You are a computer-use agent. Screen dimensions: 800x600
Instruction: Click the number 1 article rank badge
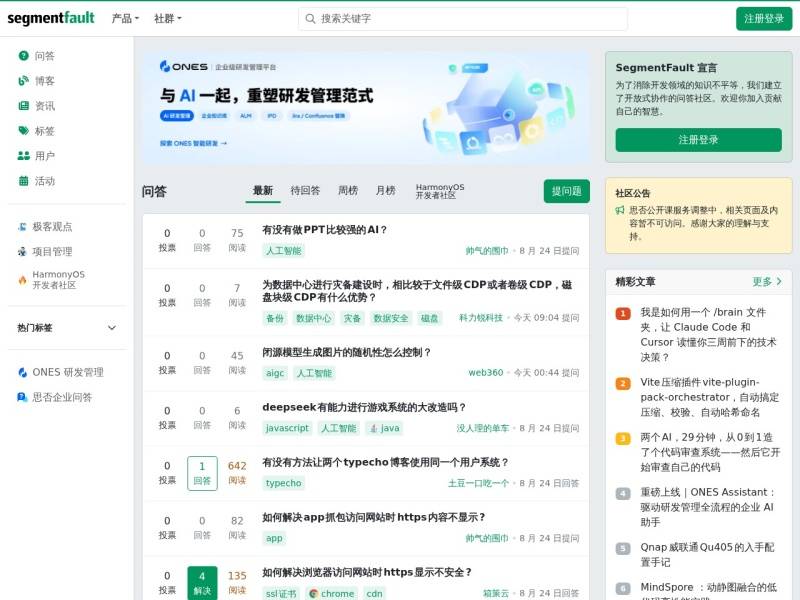point(622,313)
